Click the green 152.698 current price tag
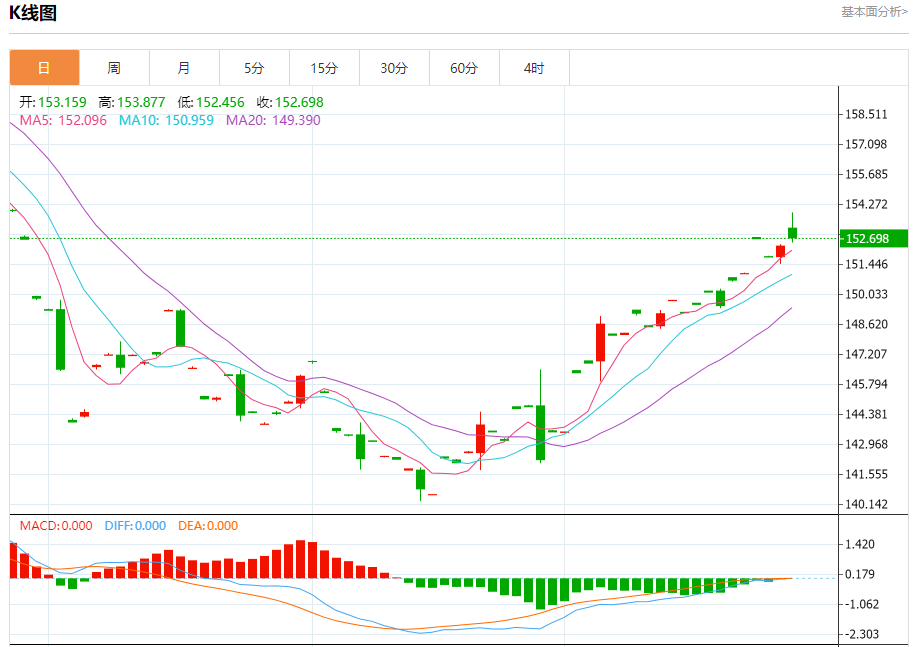Screen dimensions: 914x647 (872, 238)
